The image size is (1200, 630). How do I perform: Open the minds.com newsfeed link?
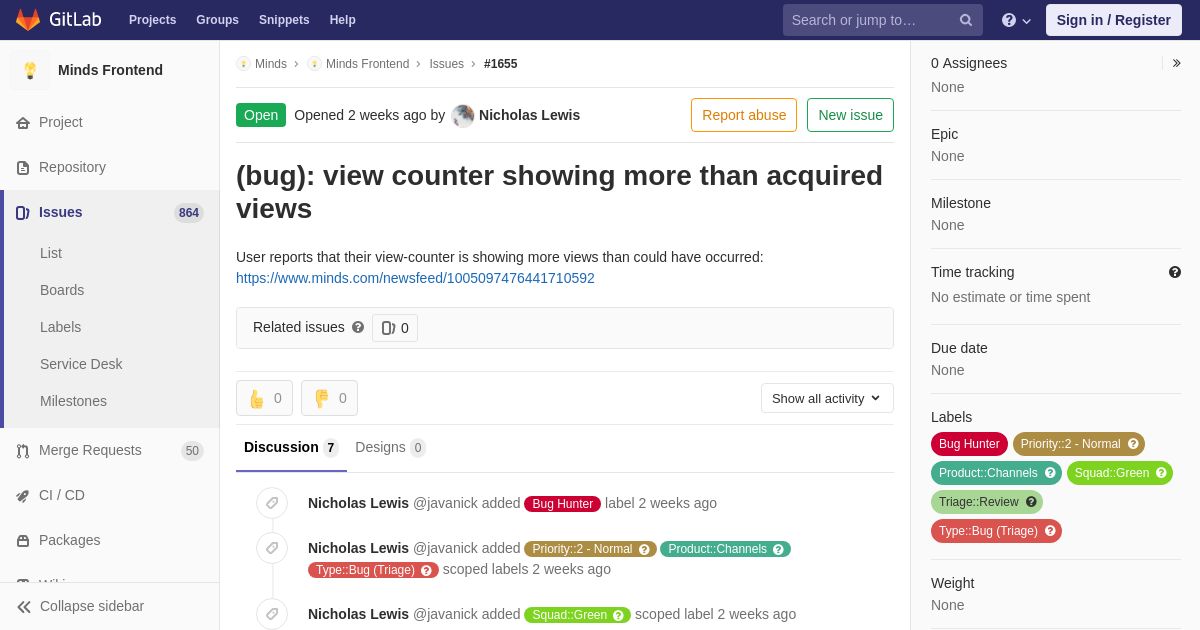pyautogui.click(x=415, y=278)
